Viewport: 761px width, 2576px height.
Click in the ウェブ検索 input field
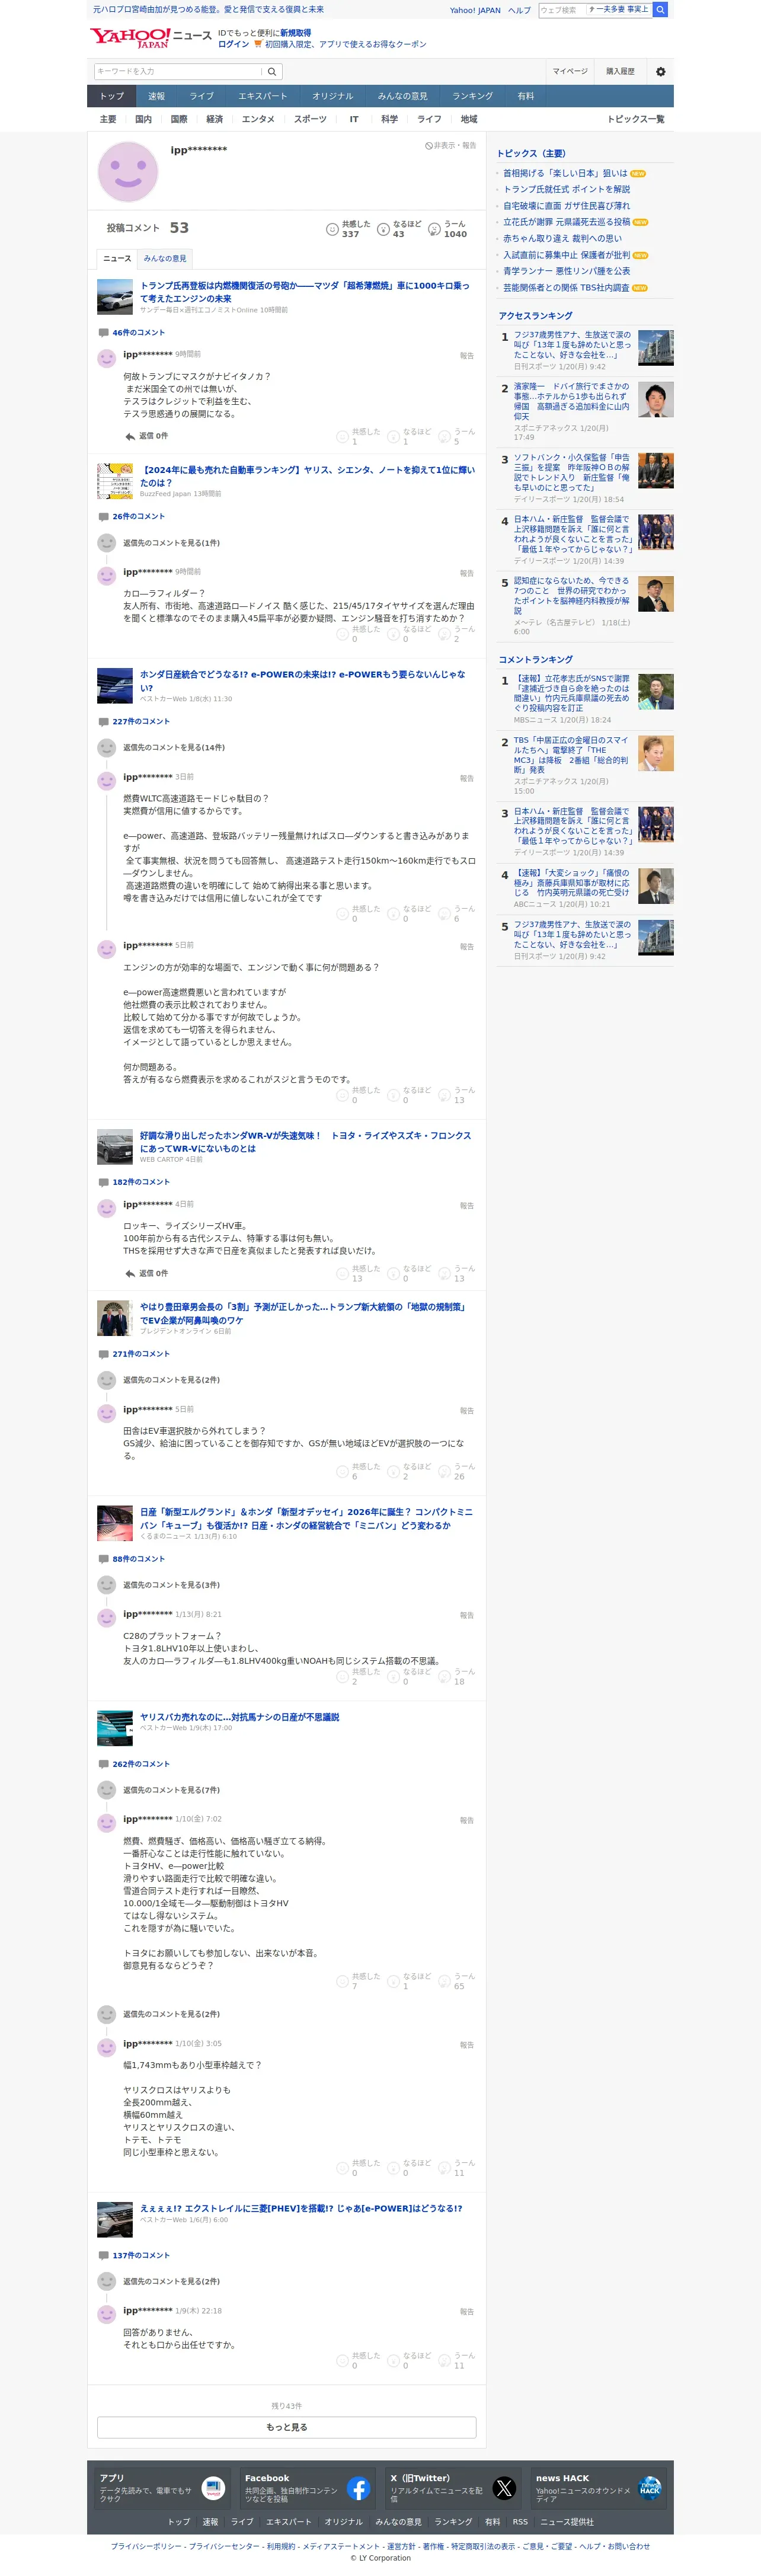[562, 10]
